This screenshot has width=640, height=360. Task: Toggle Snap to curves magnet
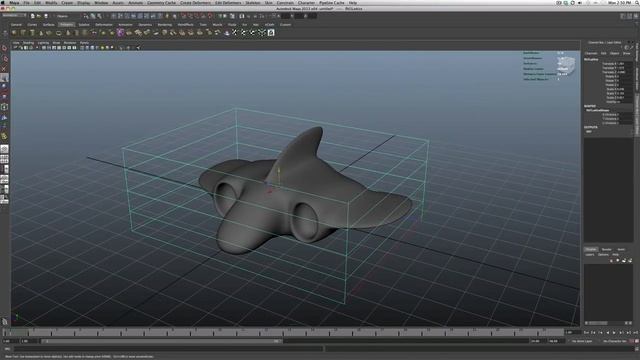[x=190, y=16]
